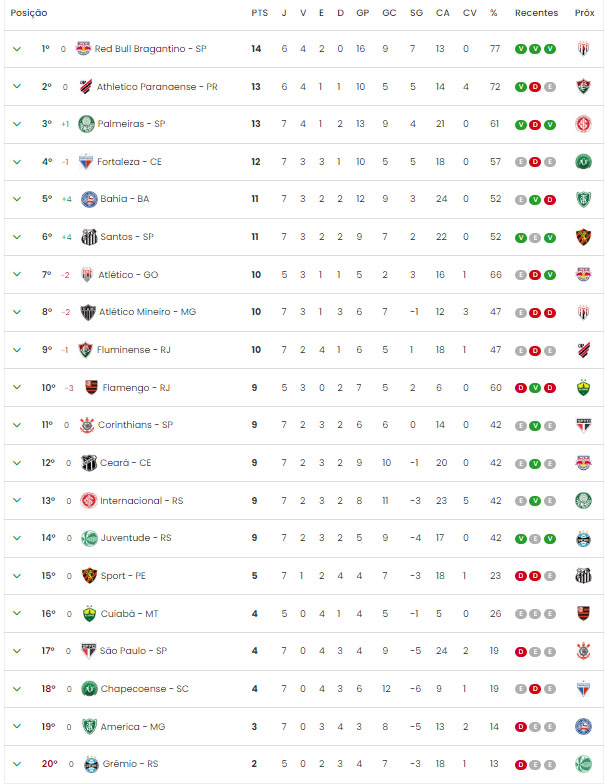Image resolution: width=613 pixels, height=784 pixels.
Task: Expand the Bahia row details chevron
Action: (17, 199)
